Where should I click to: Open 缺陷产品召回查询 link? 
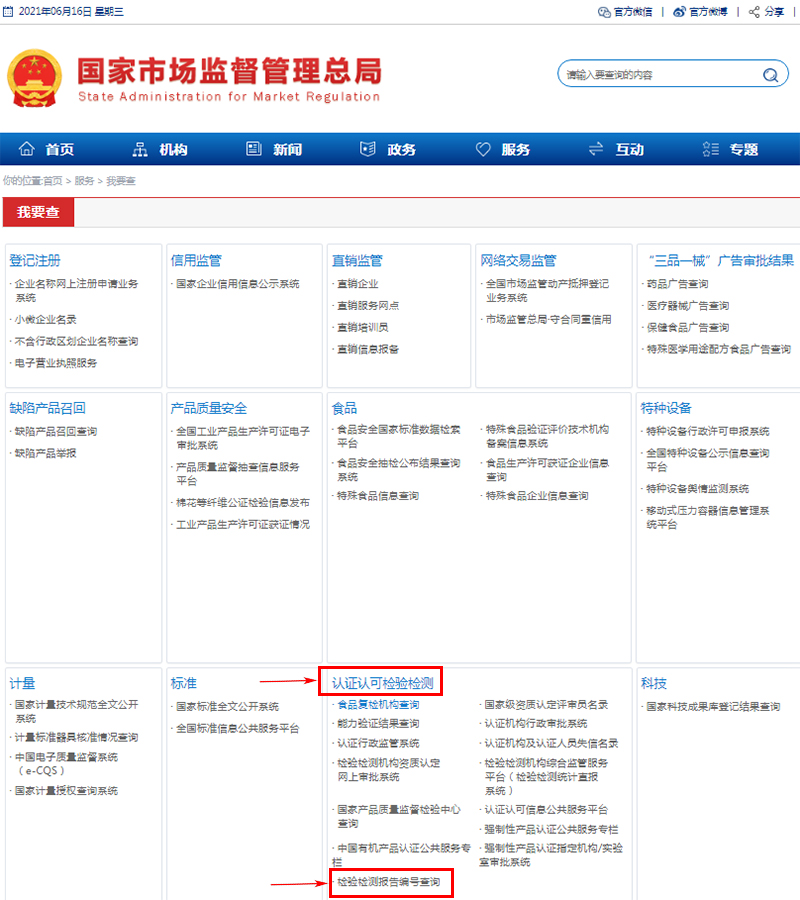[56, 431]
